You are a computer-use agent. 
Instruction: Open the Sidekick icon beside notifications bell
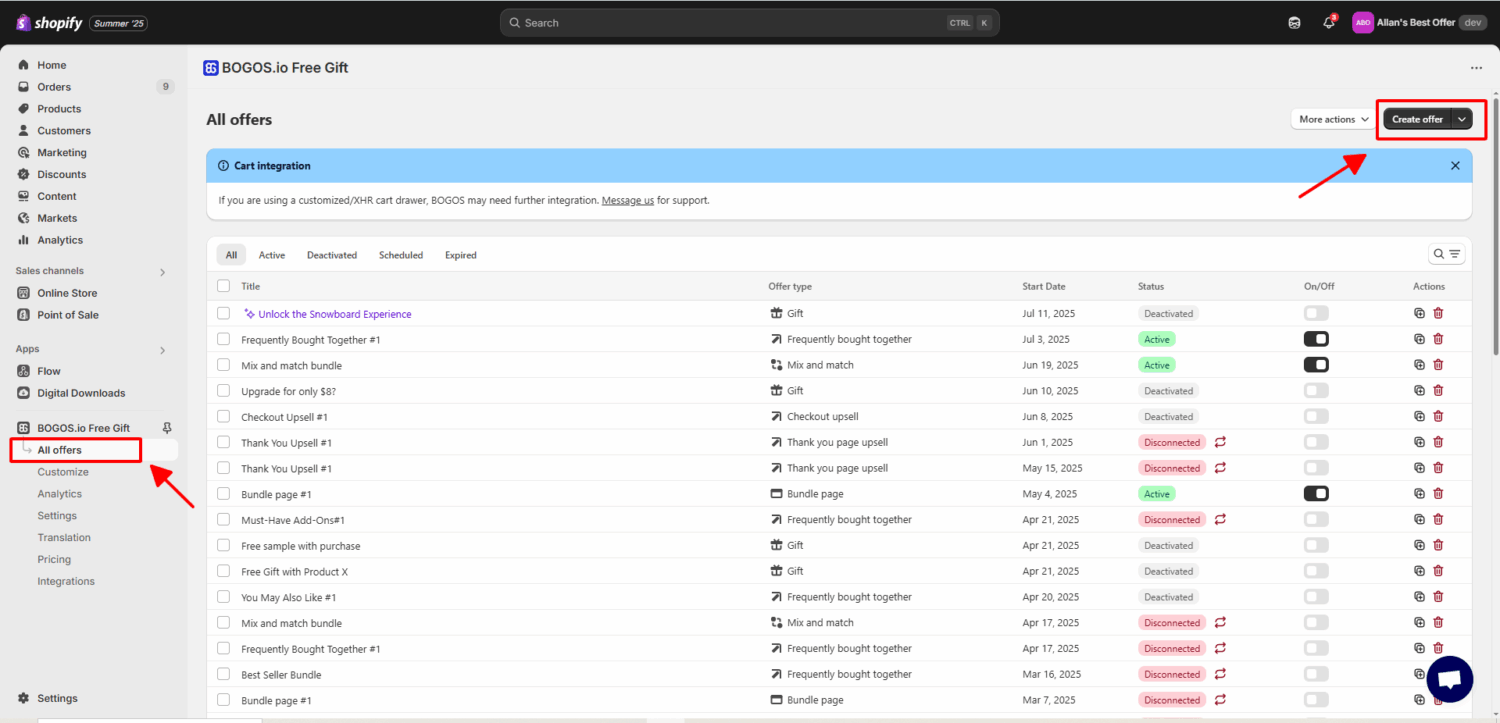(x=1295, y=22)
